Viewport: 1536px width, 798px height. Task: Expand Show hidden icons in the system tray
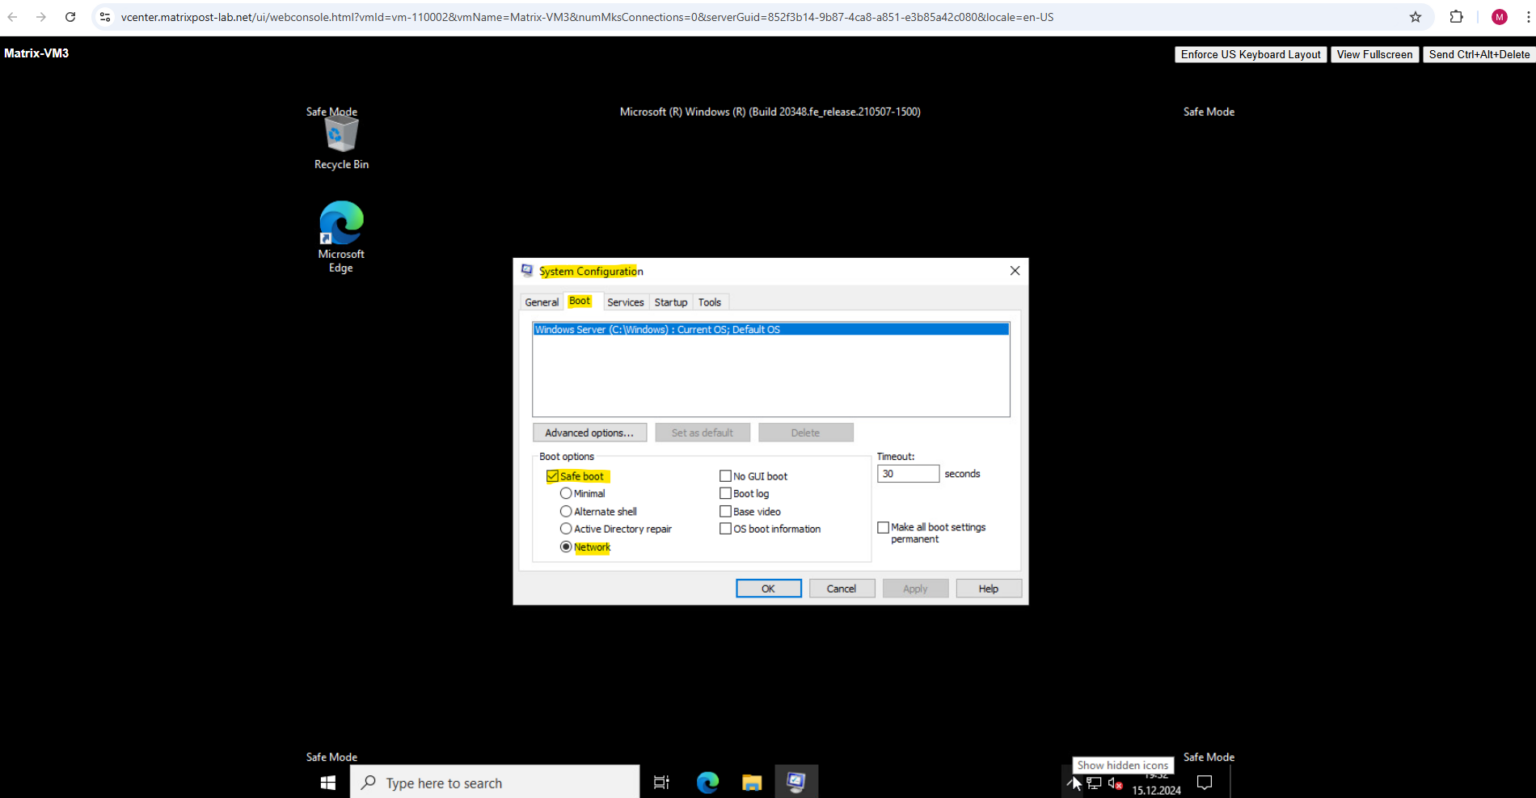pyautogui.click(x=1073, y=783)
